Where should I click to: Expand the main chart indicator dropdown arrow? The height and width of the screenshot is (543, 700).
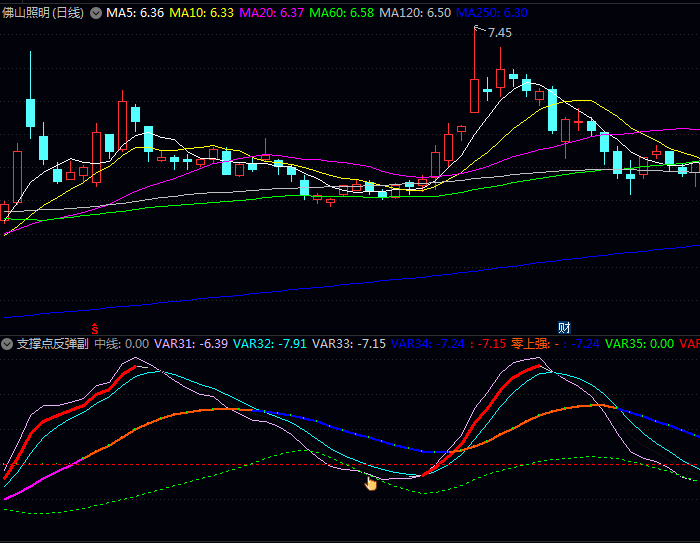[x=96, y=13]
